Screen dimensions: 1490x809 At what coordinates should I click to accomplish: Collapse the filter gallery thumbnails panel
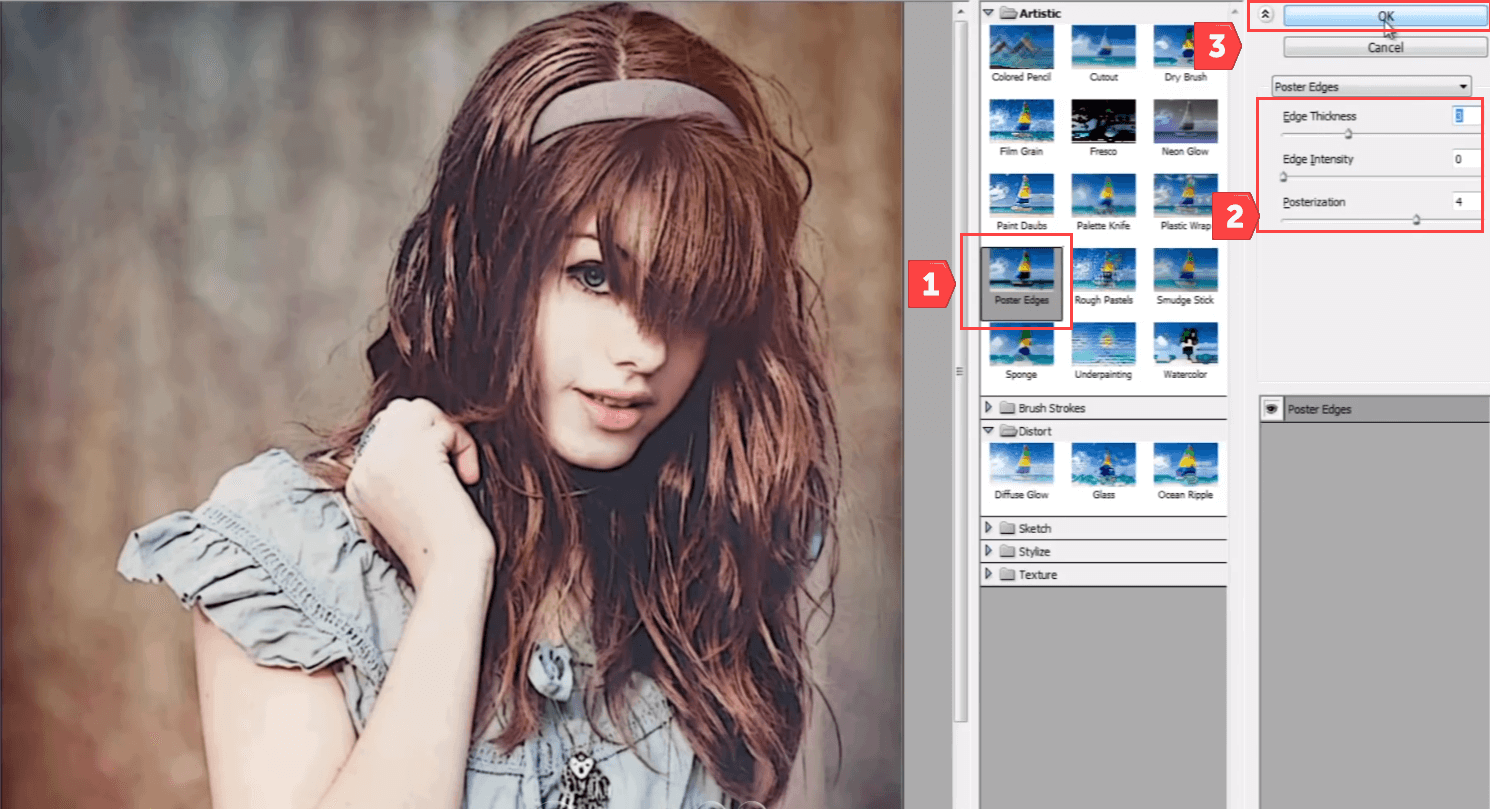click(1266, 15)
